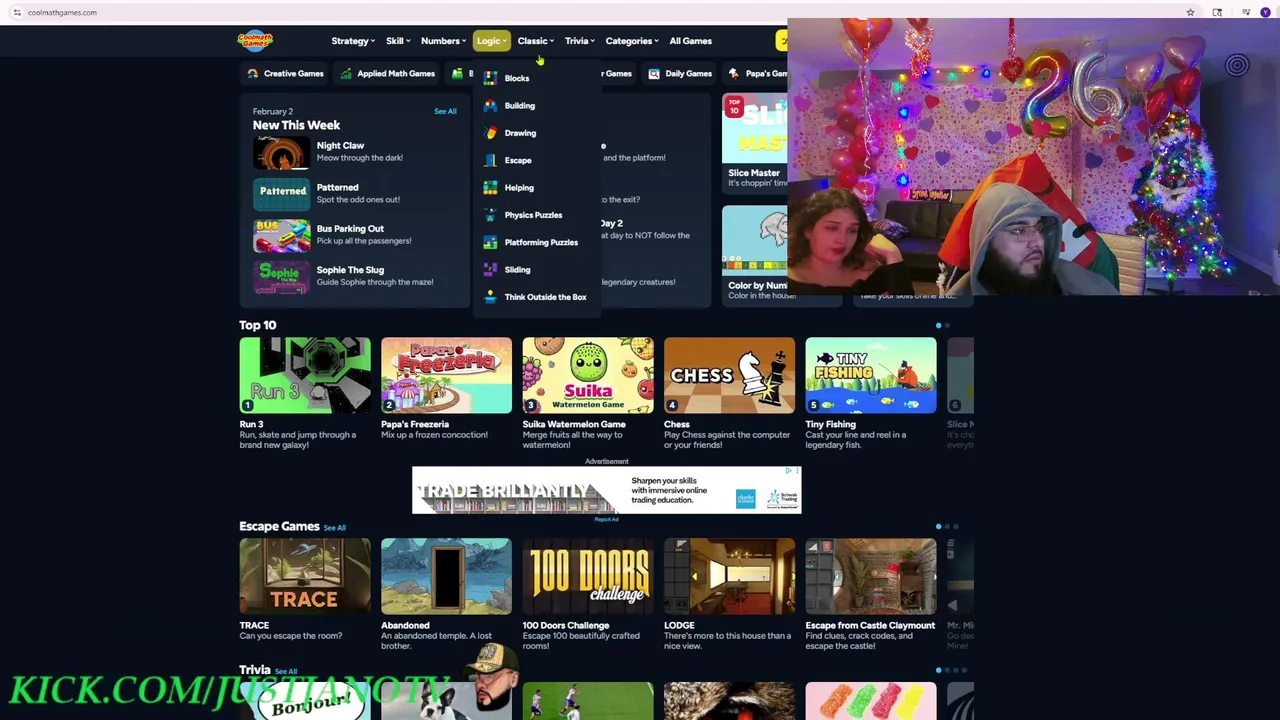Collapse the Logic dropdown menu
This screenshot has height=720, width=1280.
pyautogui.click(x=491, y=41)
